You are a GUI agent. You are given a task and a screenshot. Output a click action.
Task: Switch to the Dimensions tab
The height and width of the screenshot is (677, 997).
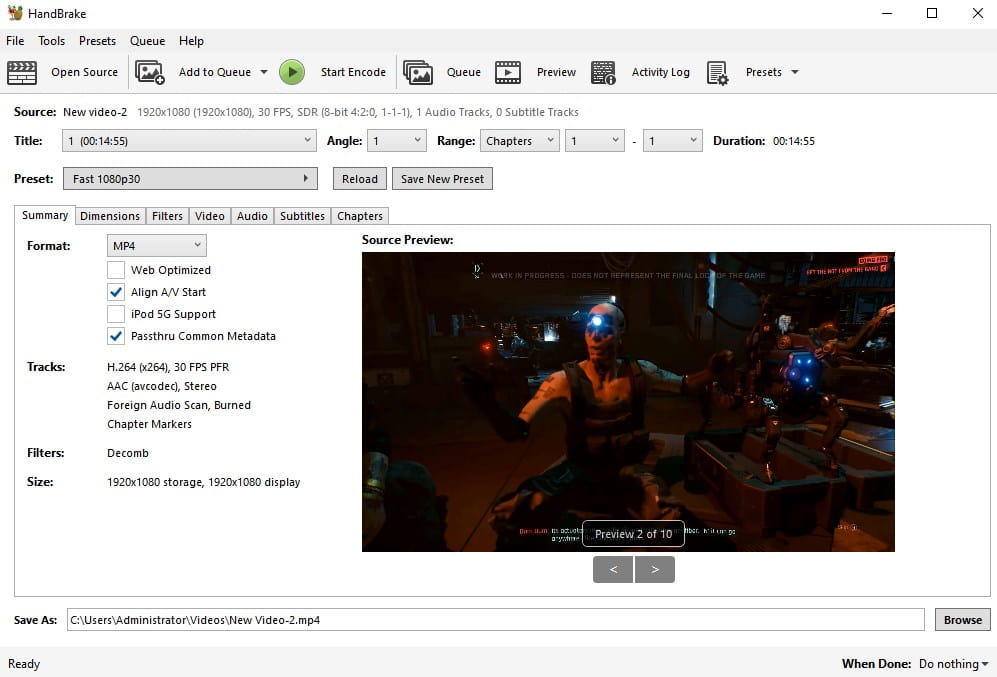click(110, 216)
